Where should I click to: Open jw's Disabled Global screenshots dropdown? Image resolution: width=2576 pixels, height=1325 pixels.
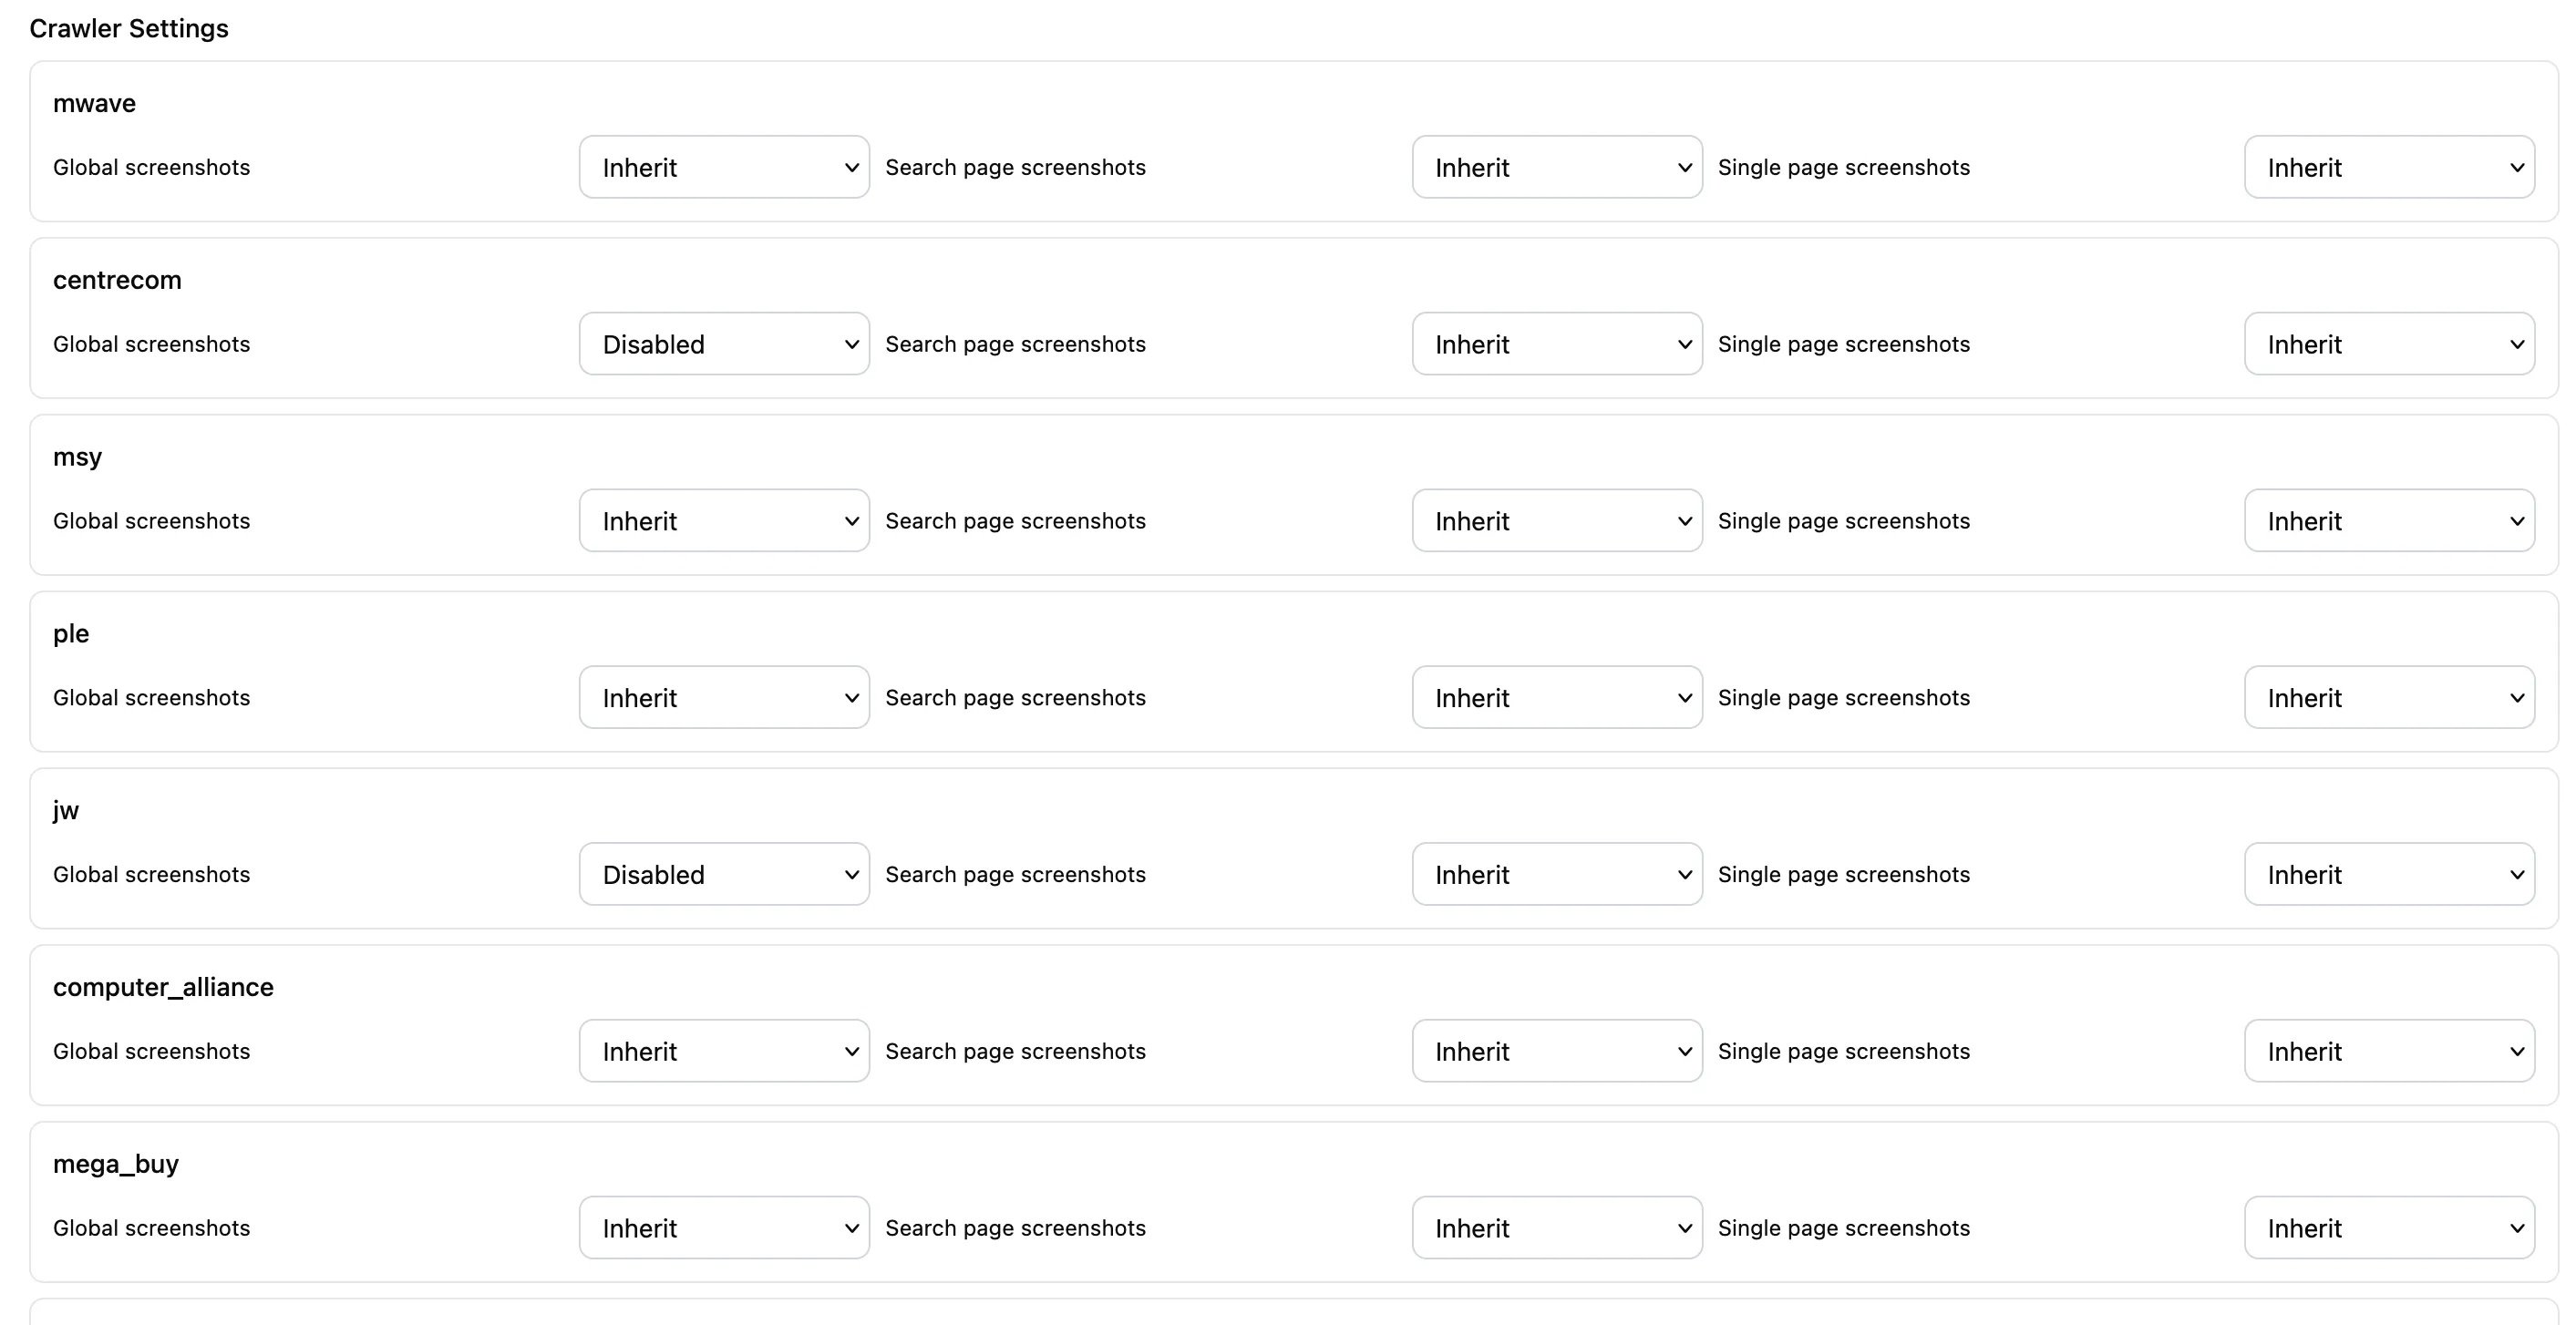[x=723, y=873]
